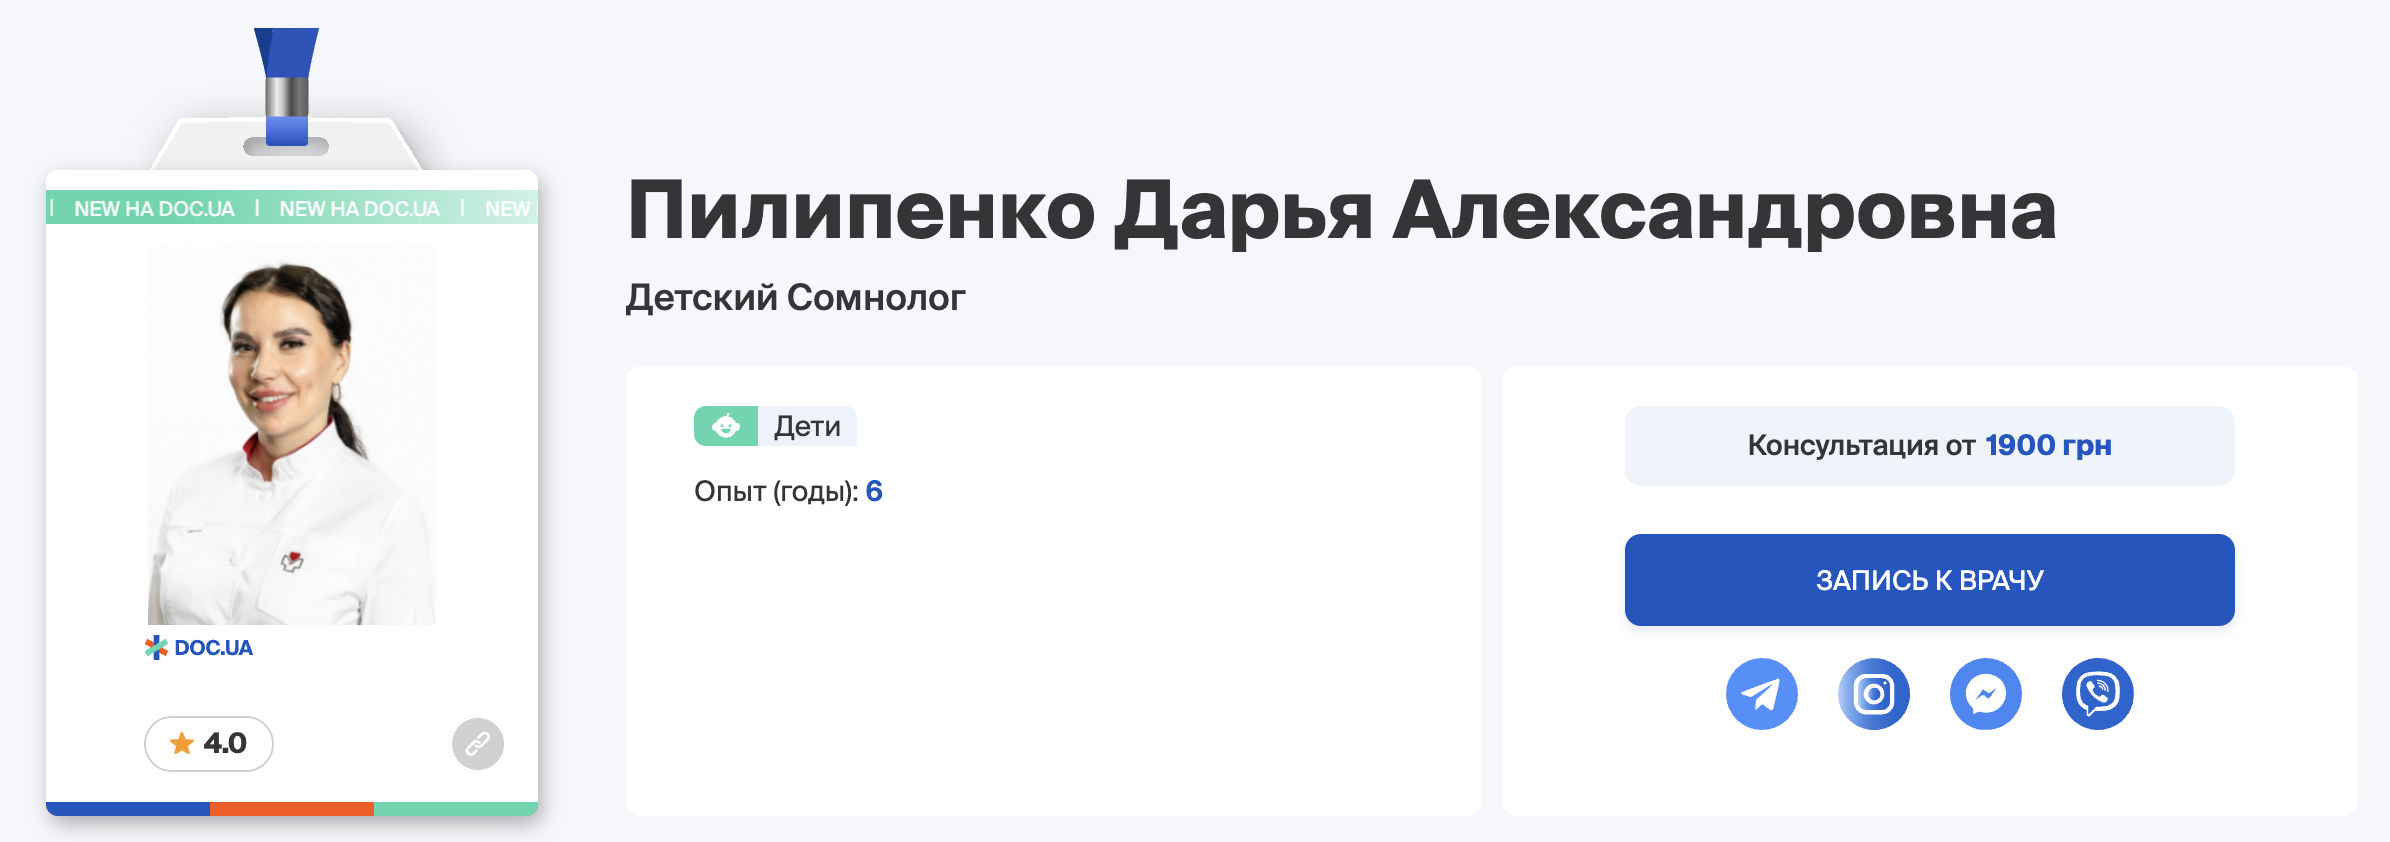The image size is (2390, 842).
Task: Click the 4.0 rating value
Action: [225, 744]
